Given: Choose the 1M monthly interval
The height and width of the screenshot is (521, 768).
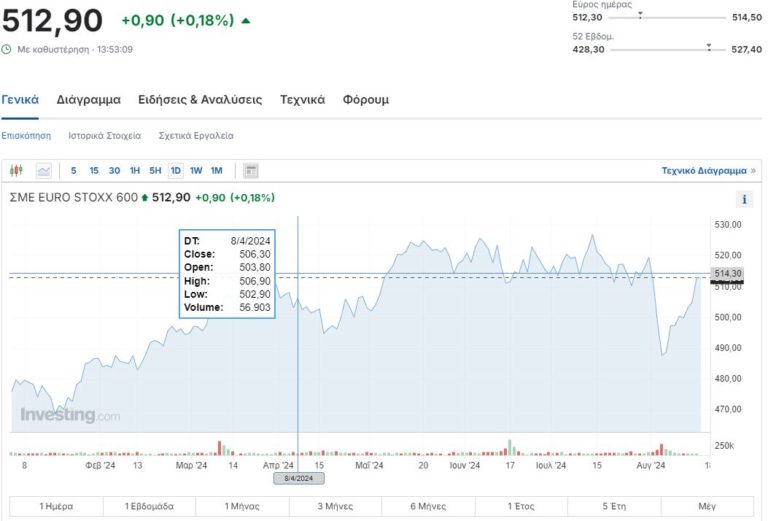Looking at the screenshot, I should pos(217,171).
